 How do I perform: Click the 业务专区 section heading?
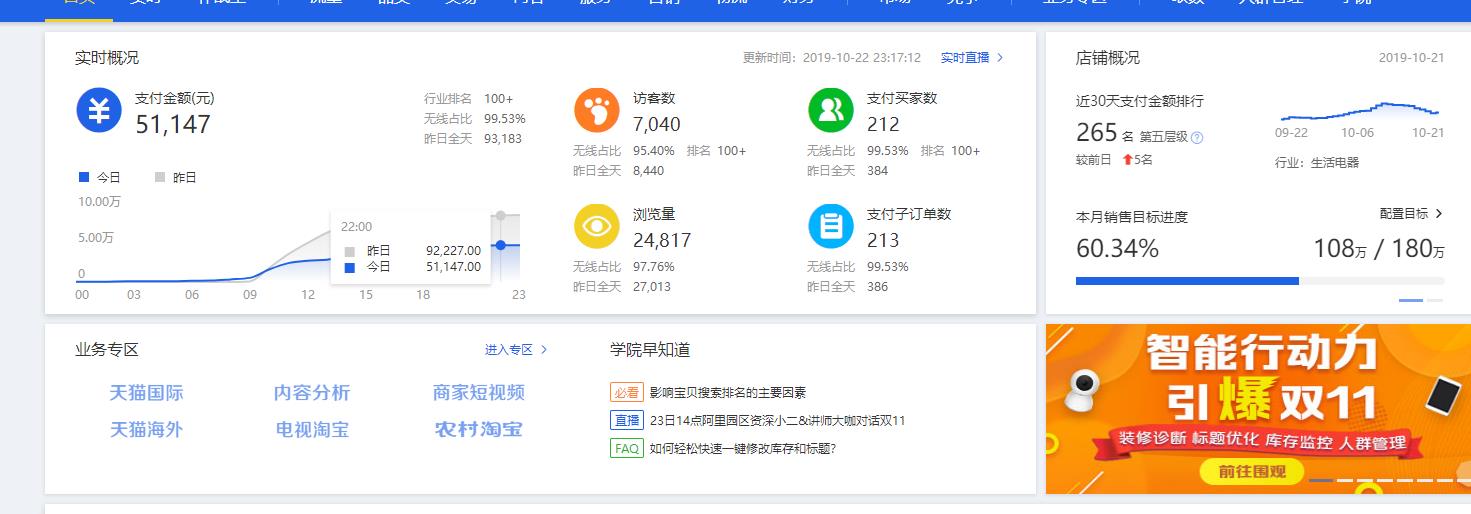tap(107, 350)
